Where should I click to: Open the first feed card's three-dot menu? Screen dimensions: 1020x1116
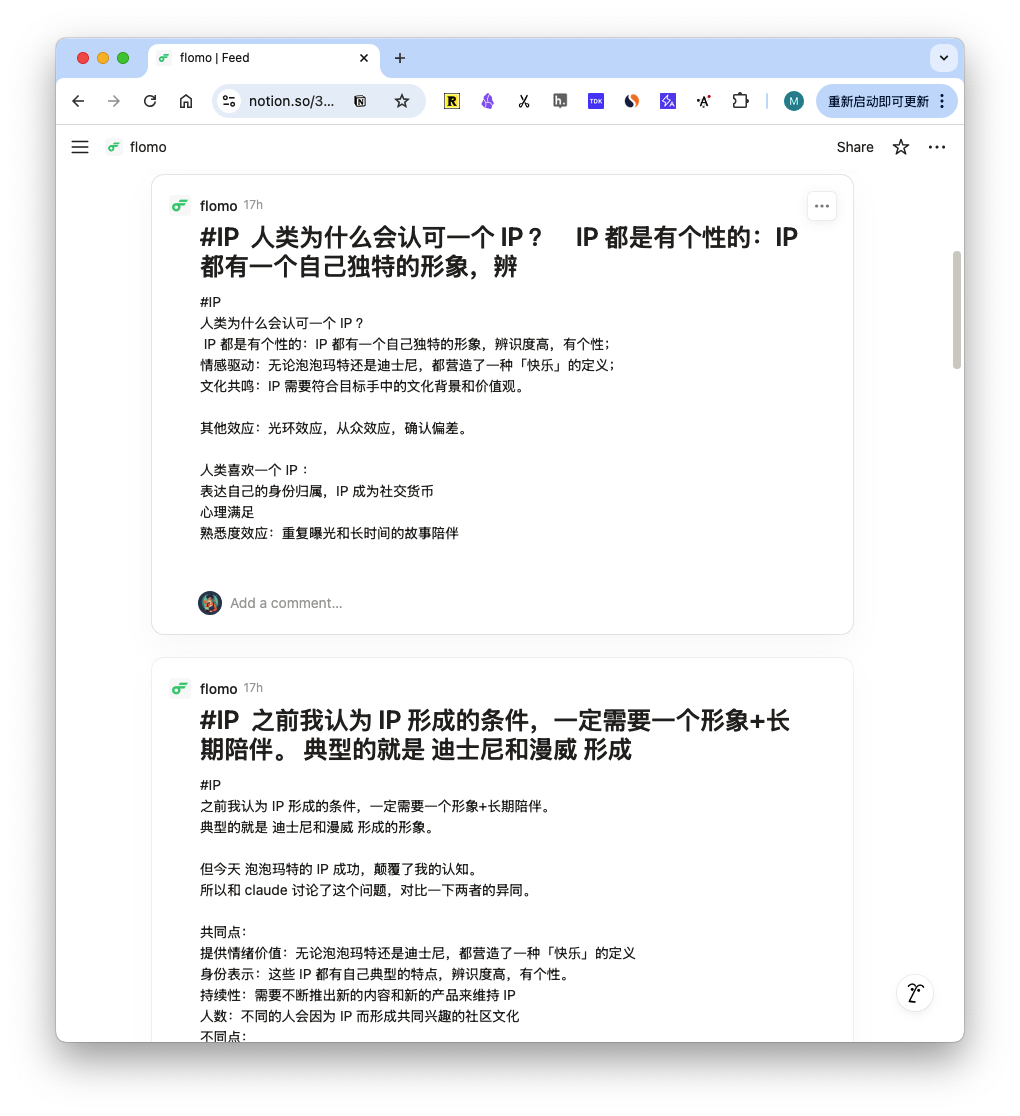coord(822,206)
